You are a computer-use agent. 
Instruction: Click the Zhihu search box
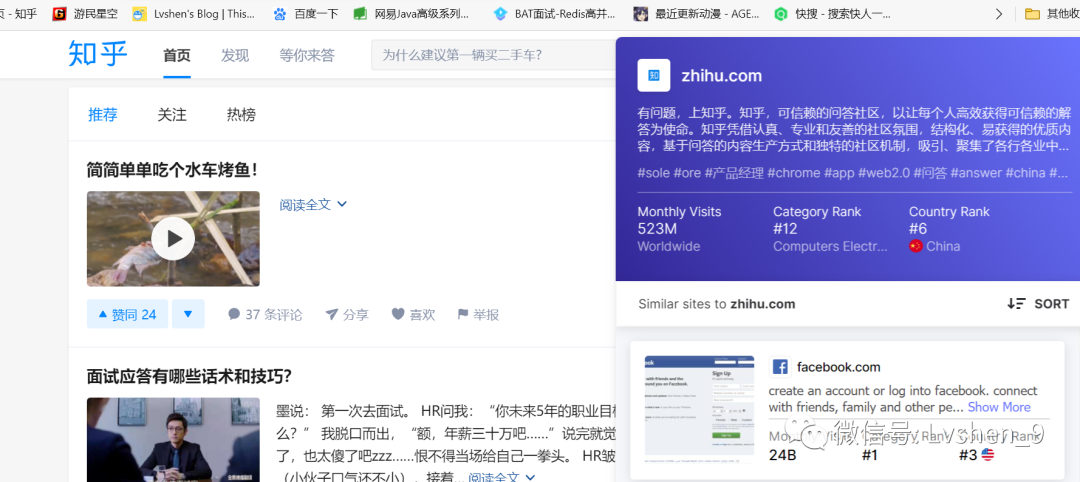(493, 55)
